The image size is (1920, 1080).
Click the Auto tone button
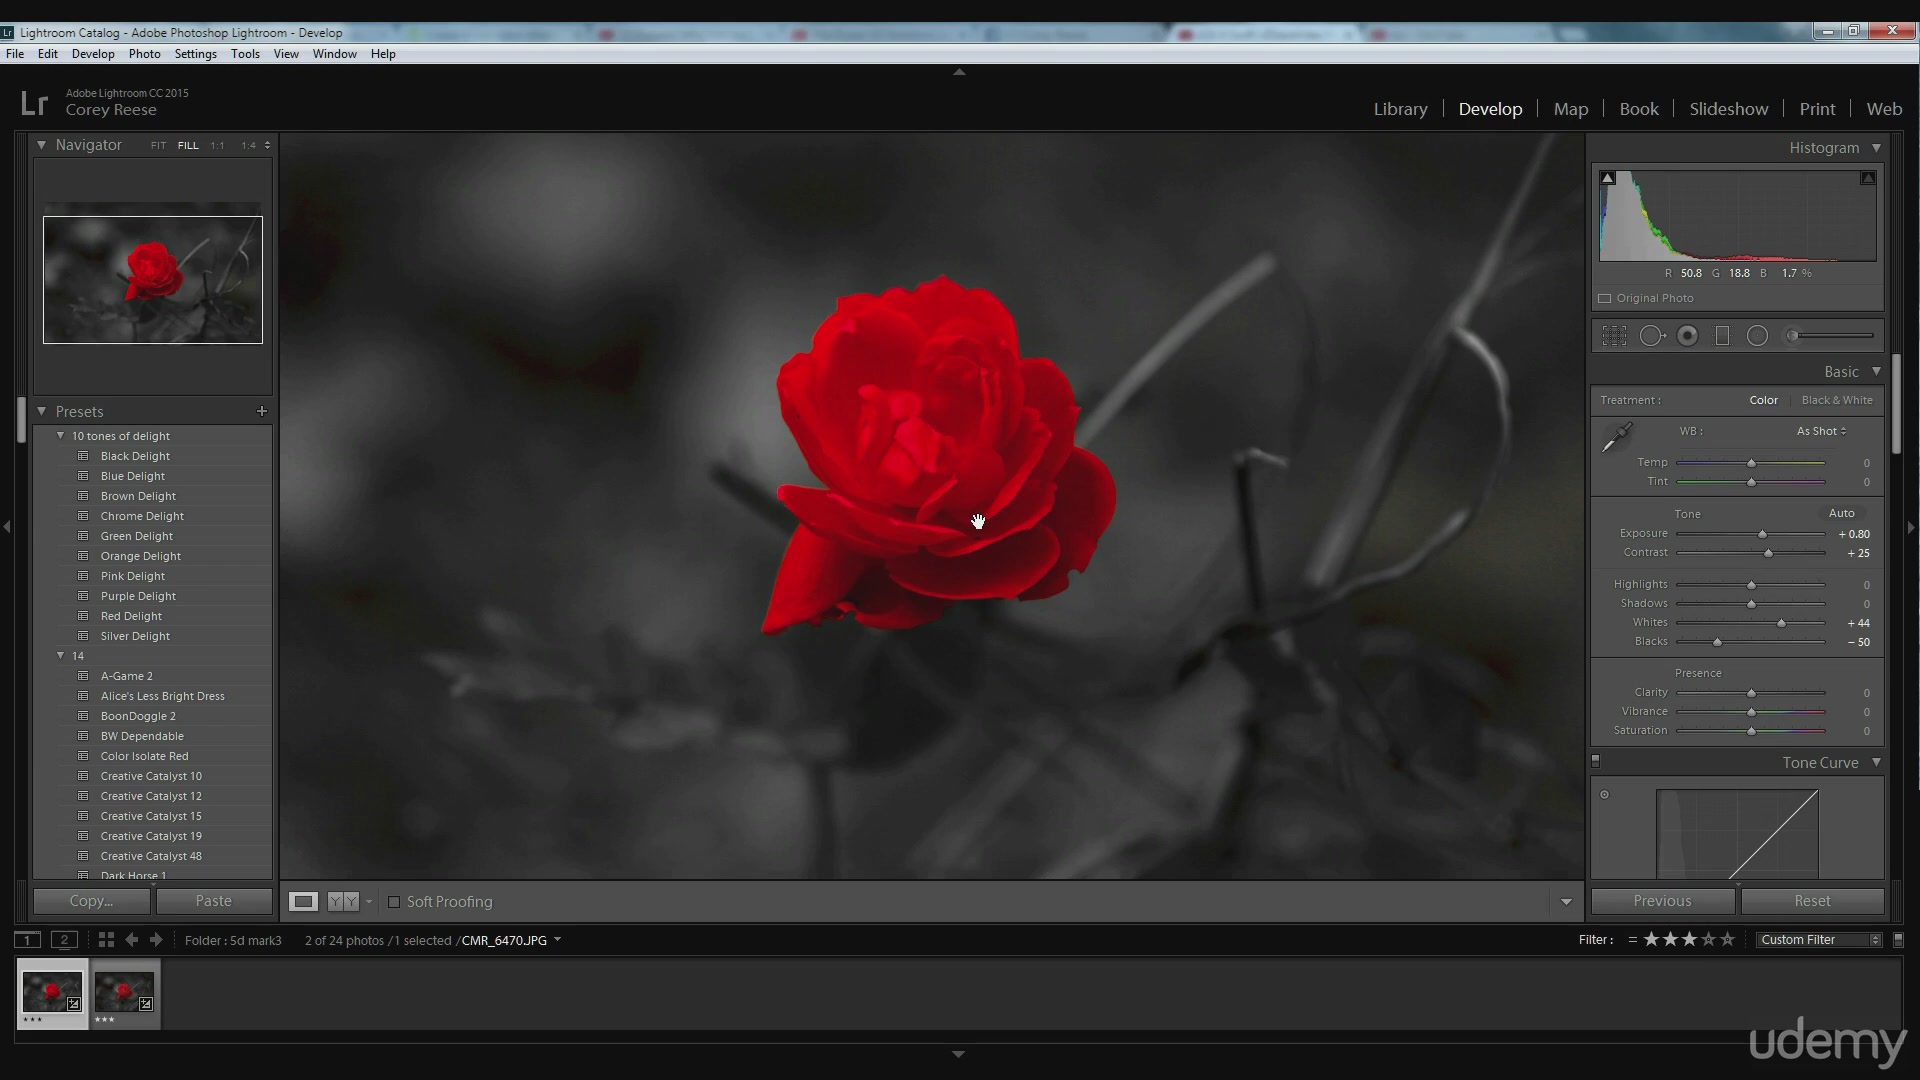1841,513
